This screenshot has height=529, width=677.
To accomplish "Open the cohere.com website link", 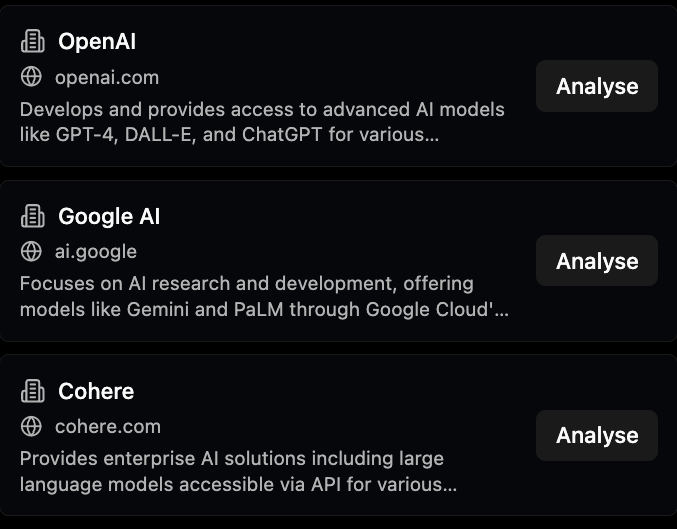I will coord(108,426).
